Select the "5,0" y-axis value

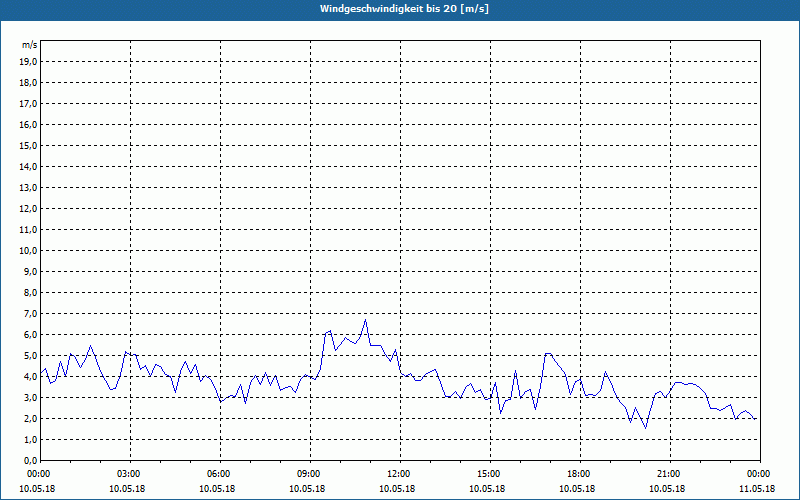[30, 356]
